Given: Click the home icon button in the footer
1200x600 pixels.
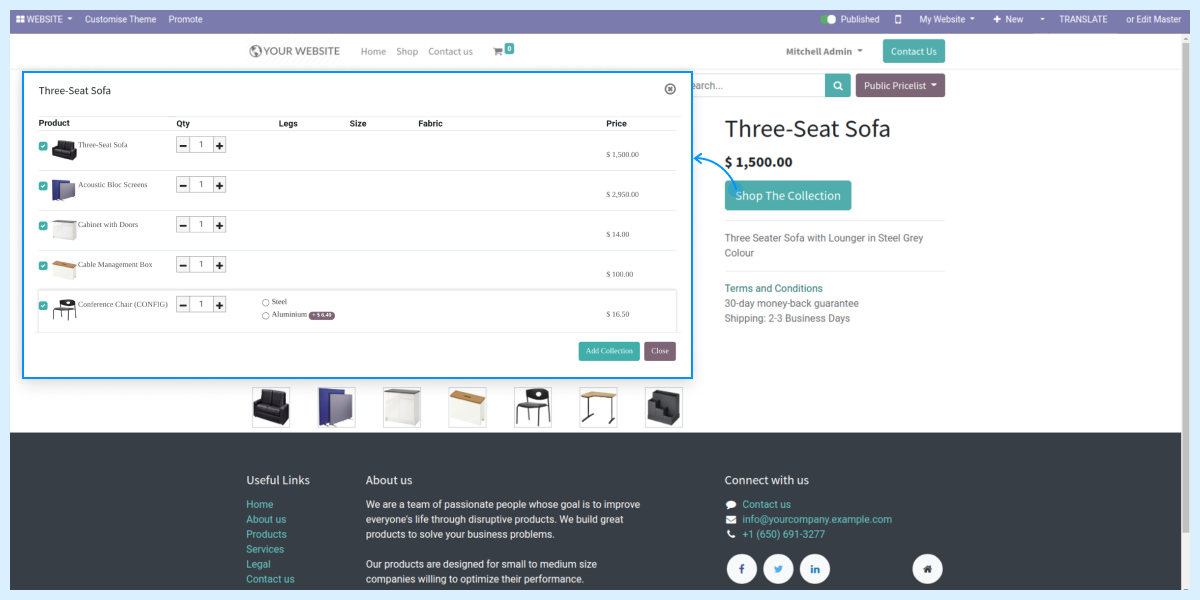Looking at the screenshot, I should point(927,568).
